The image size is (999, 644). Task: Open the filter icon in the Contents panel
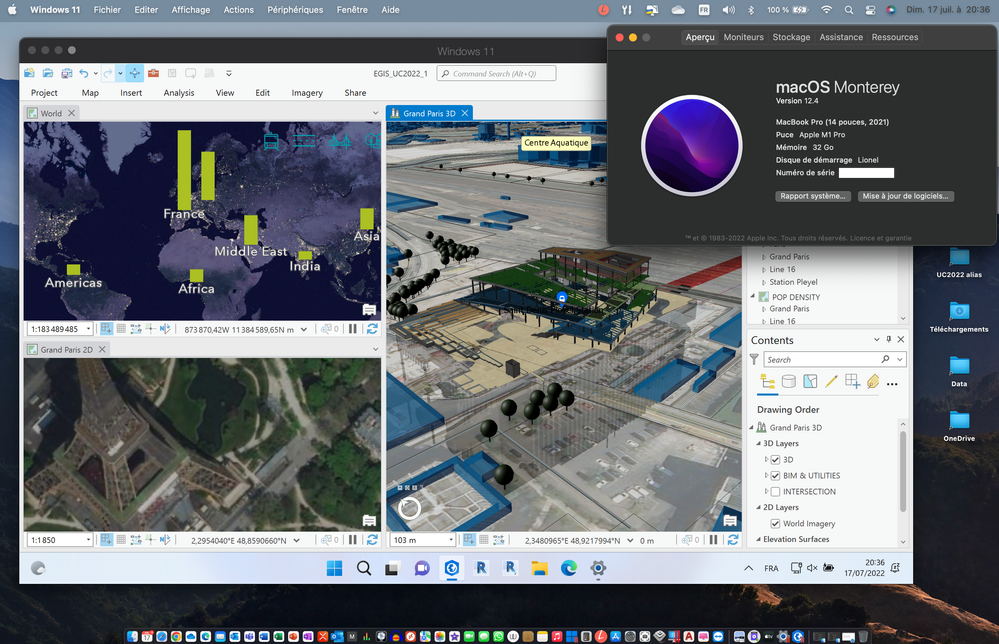click(755, 359)
